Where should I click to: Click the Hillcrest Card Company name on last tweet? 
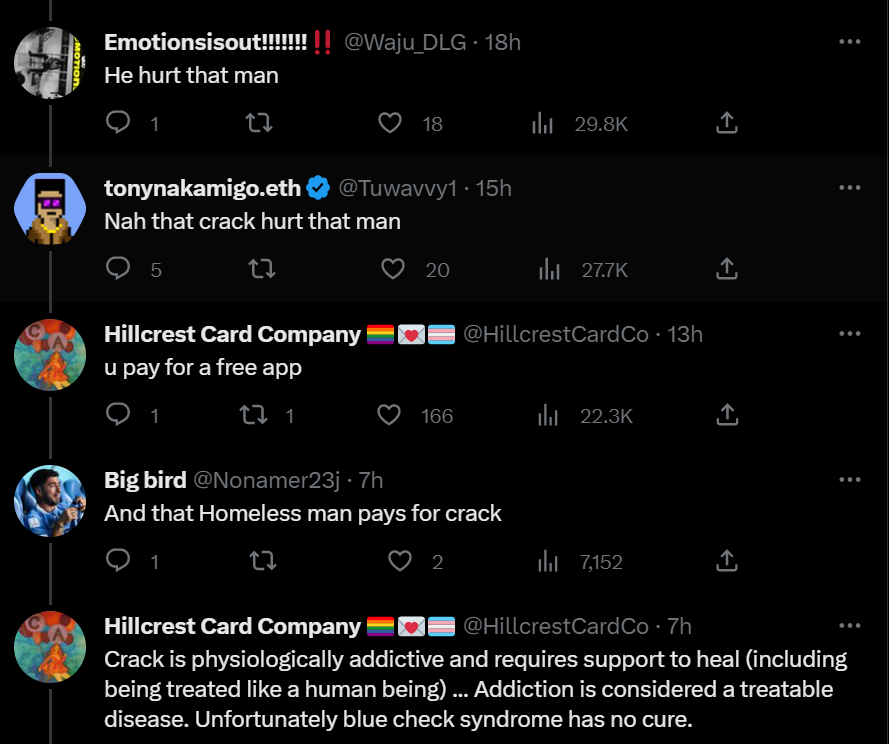coord(232,626)
